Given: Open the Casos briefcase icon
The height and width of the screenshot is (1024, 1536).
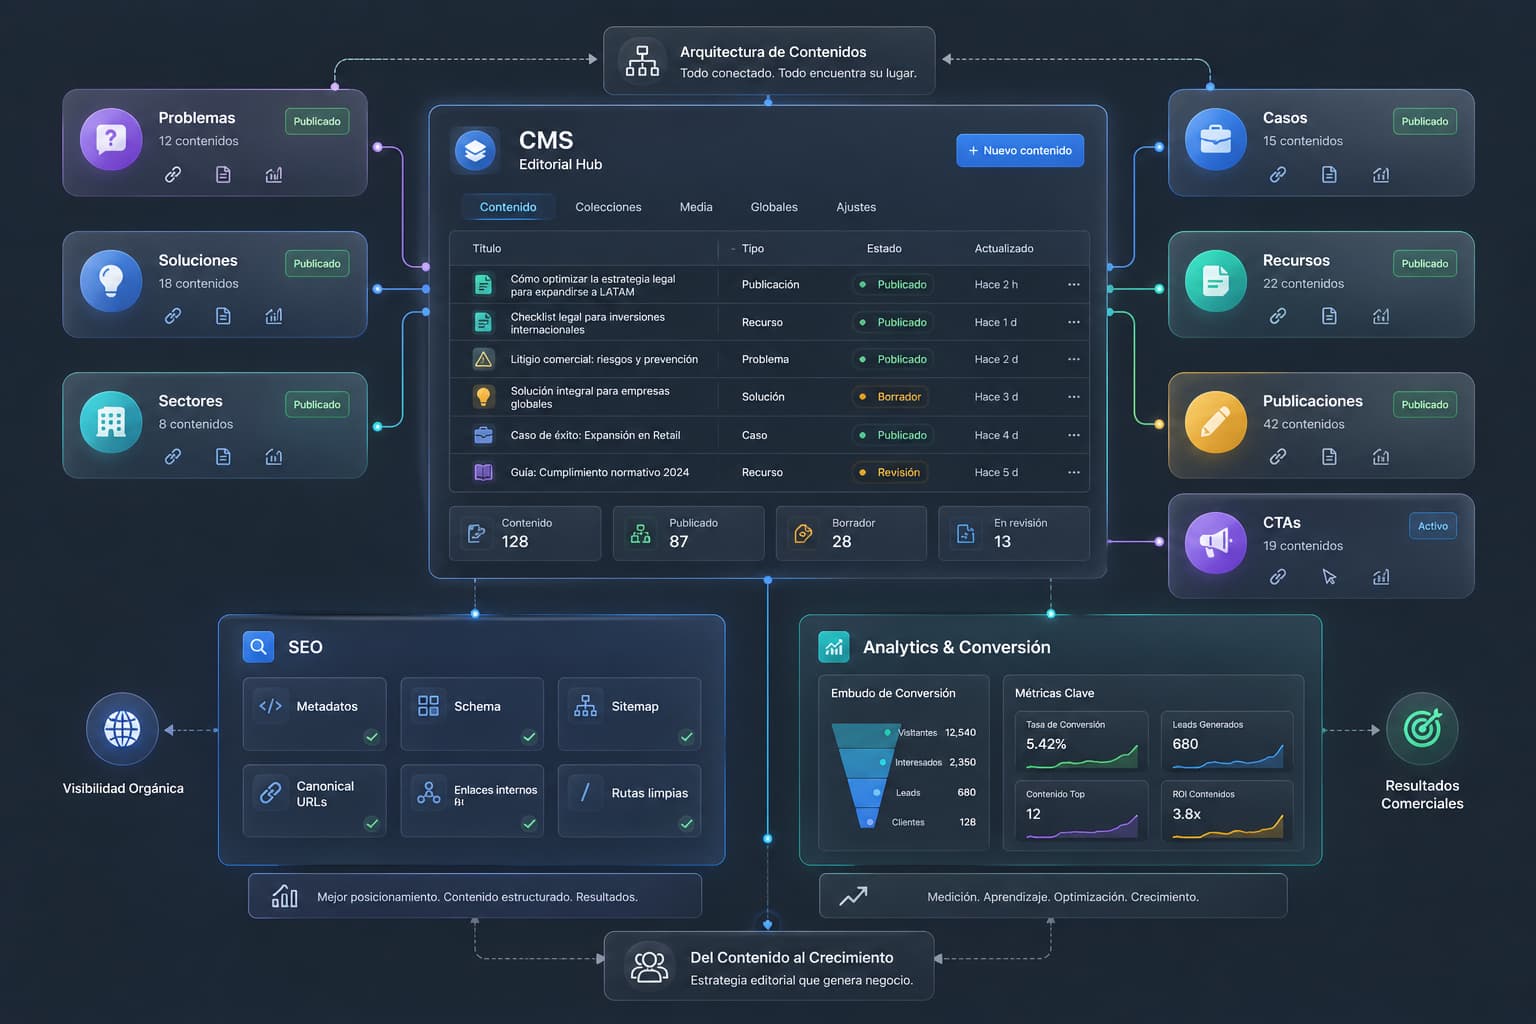Looking at the screenshot, I should tap(1216, 140).
